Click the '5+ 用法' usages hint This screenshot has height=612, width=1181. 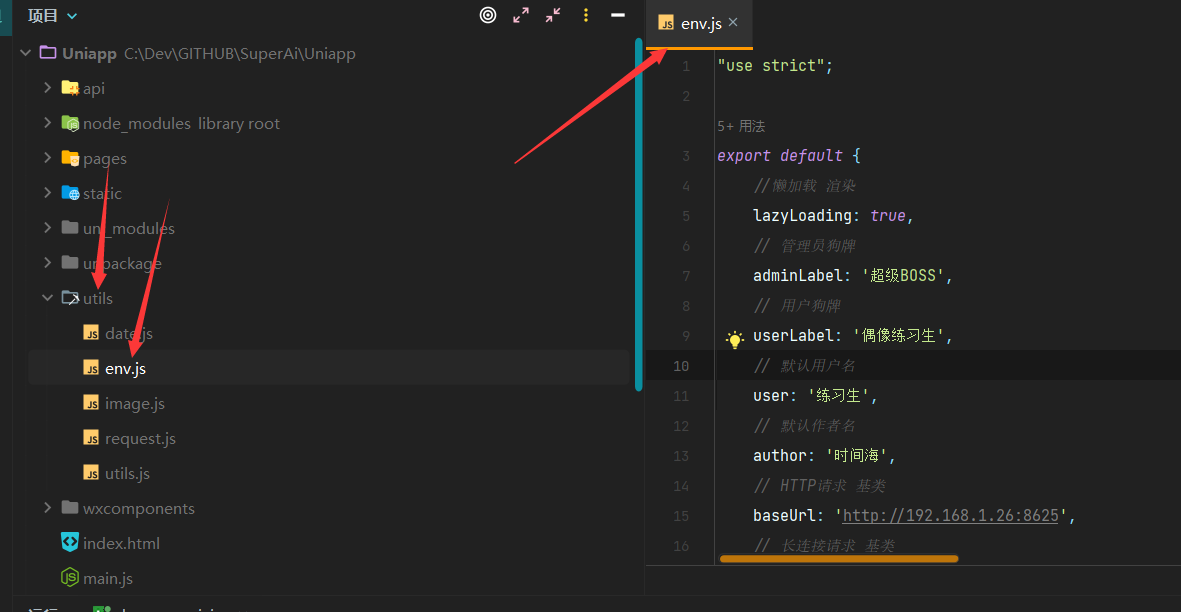click(x=741, y=126)
